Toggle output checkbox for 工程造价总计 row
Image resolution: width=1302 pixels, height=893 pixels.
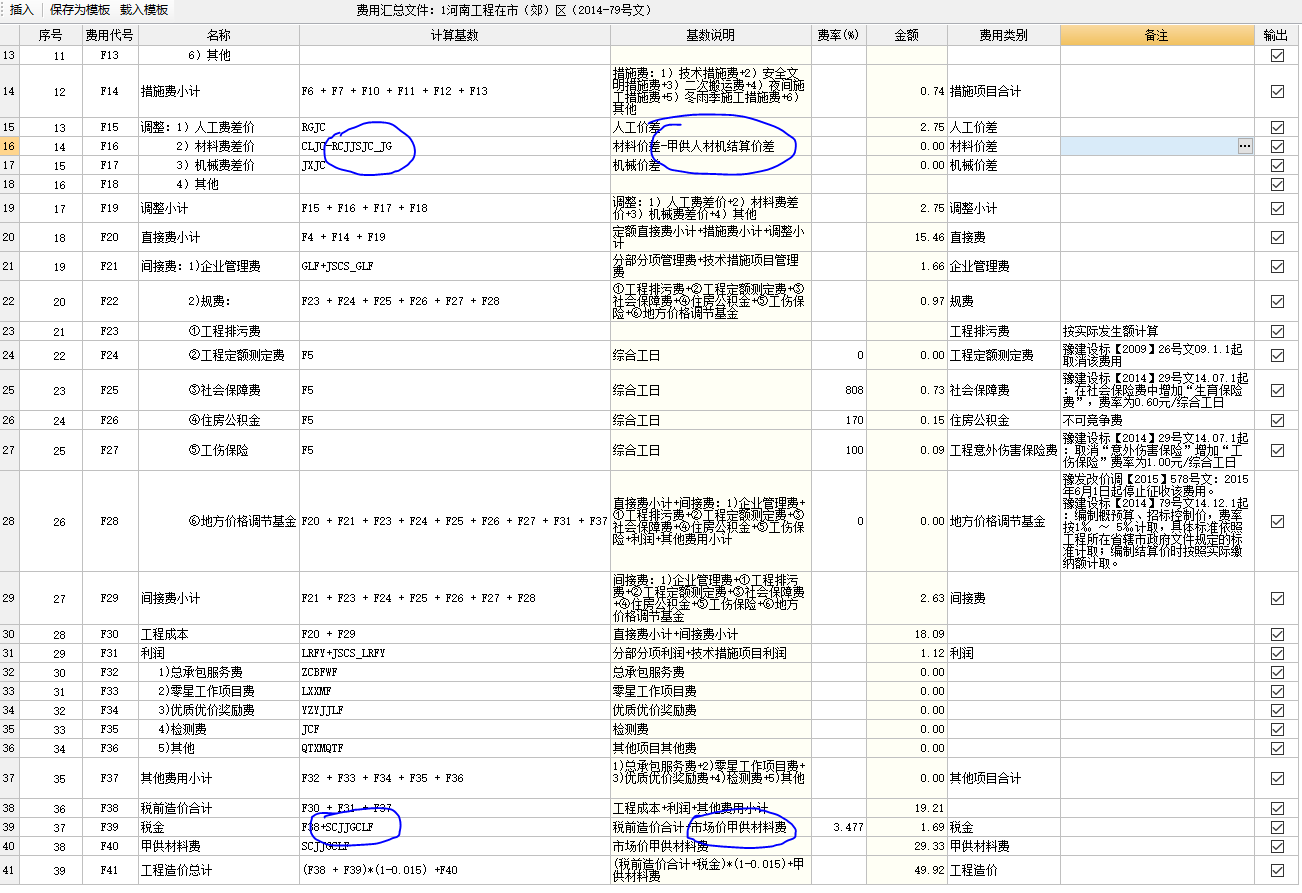pos(1277,870)
